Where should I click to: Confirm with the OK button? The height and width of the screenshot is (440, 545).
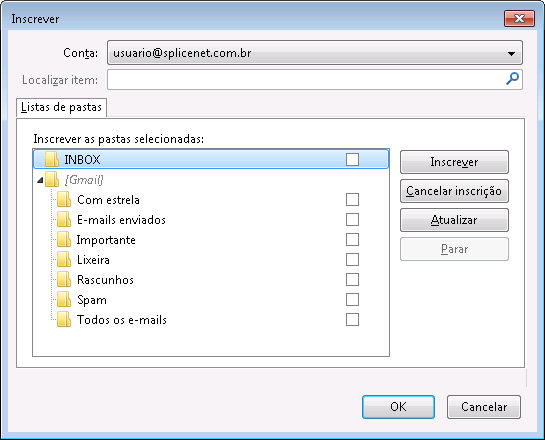[x=398, y=407]
